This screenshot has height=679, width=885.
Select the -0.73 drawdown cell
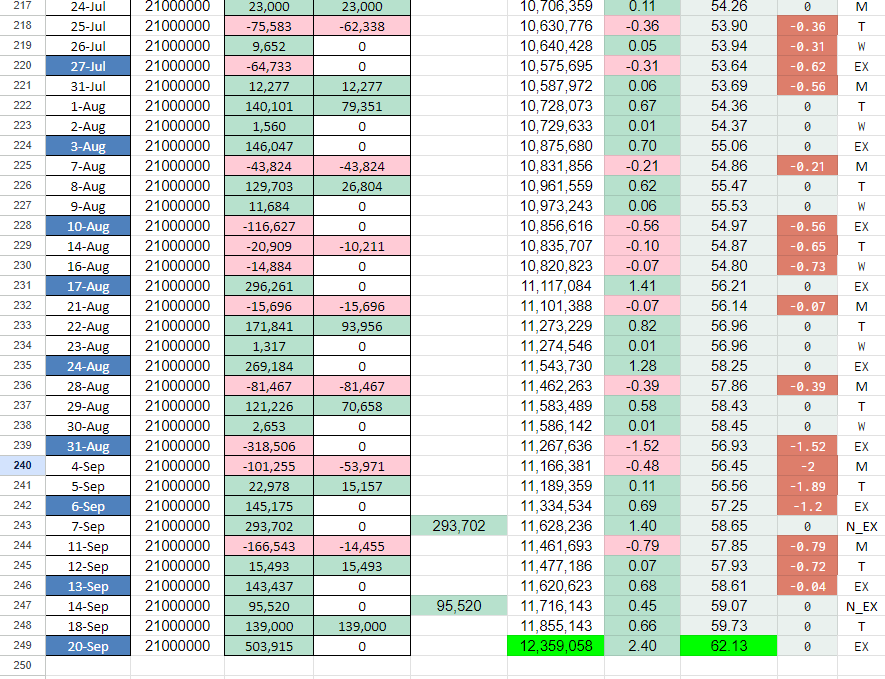coord(807,266)
